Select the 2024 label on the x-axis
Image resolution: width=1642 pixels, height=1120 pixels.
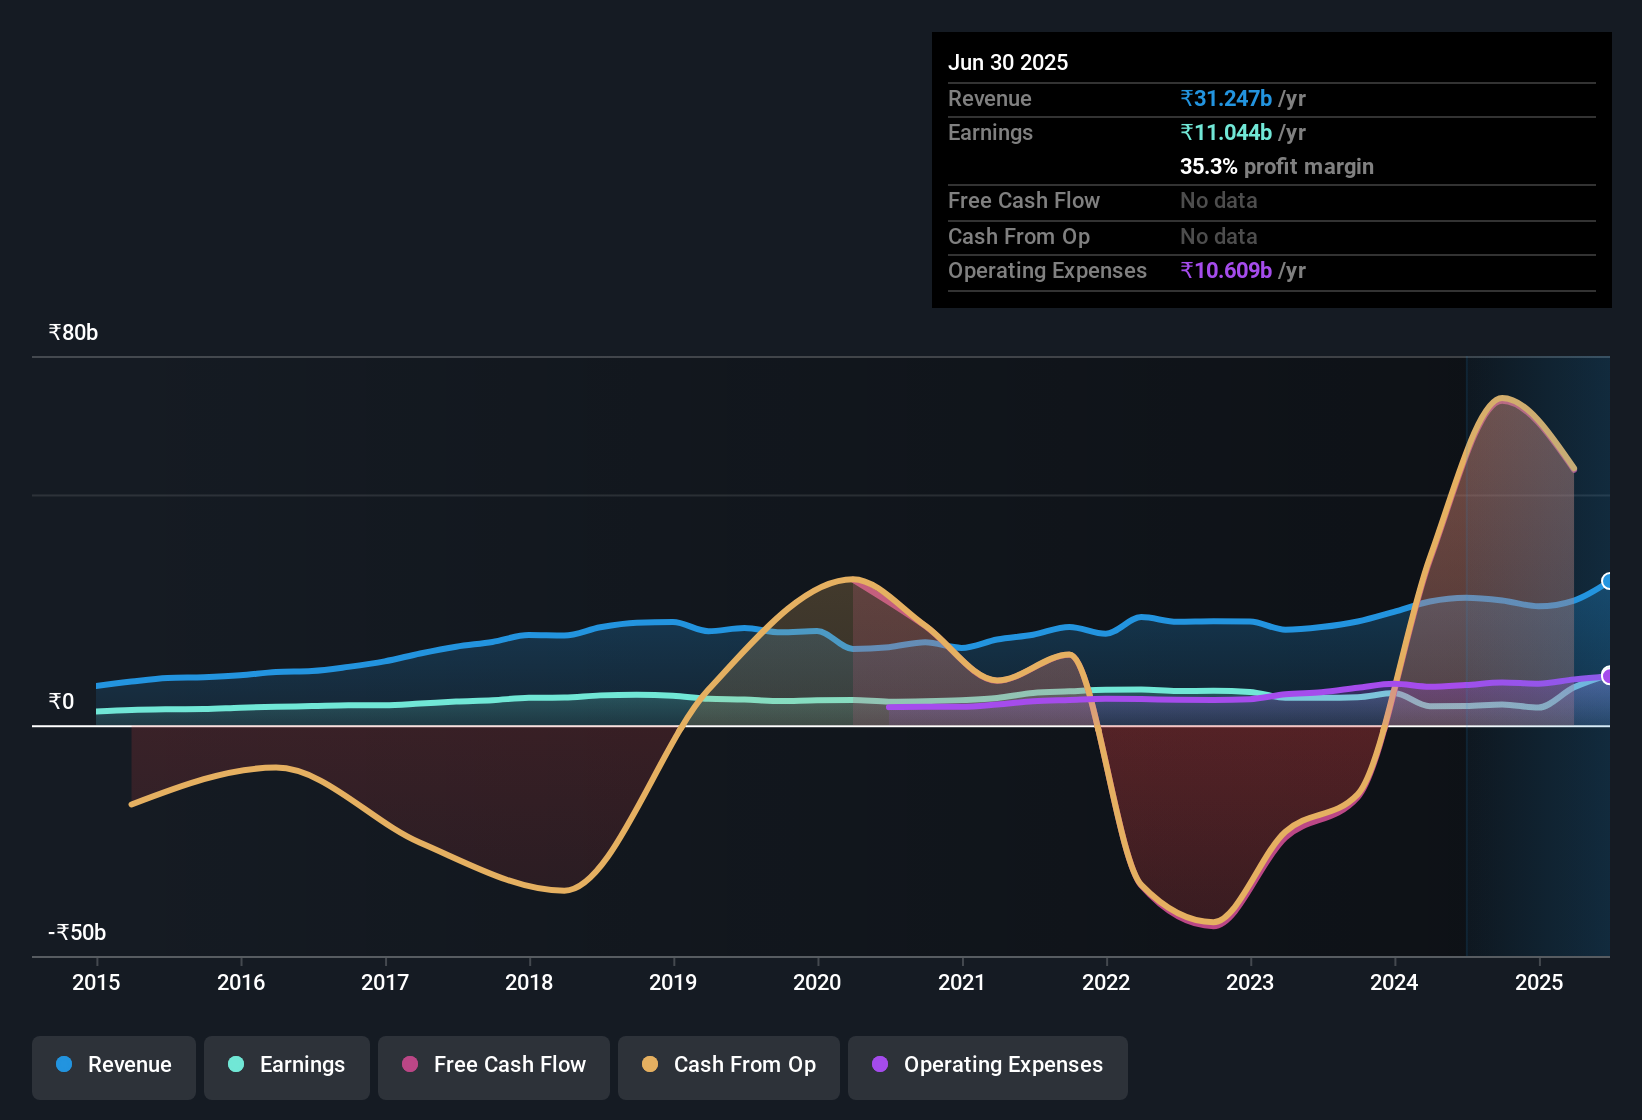point(1394,983)
